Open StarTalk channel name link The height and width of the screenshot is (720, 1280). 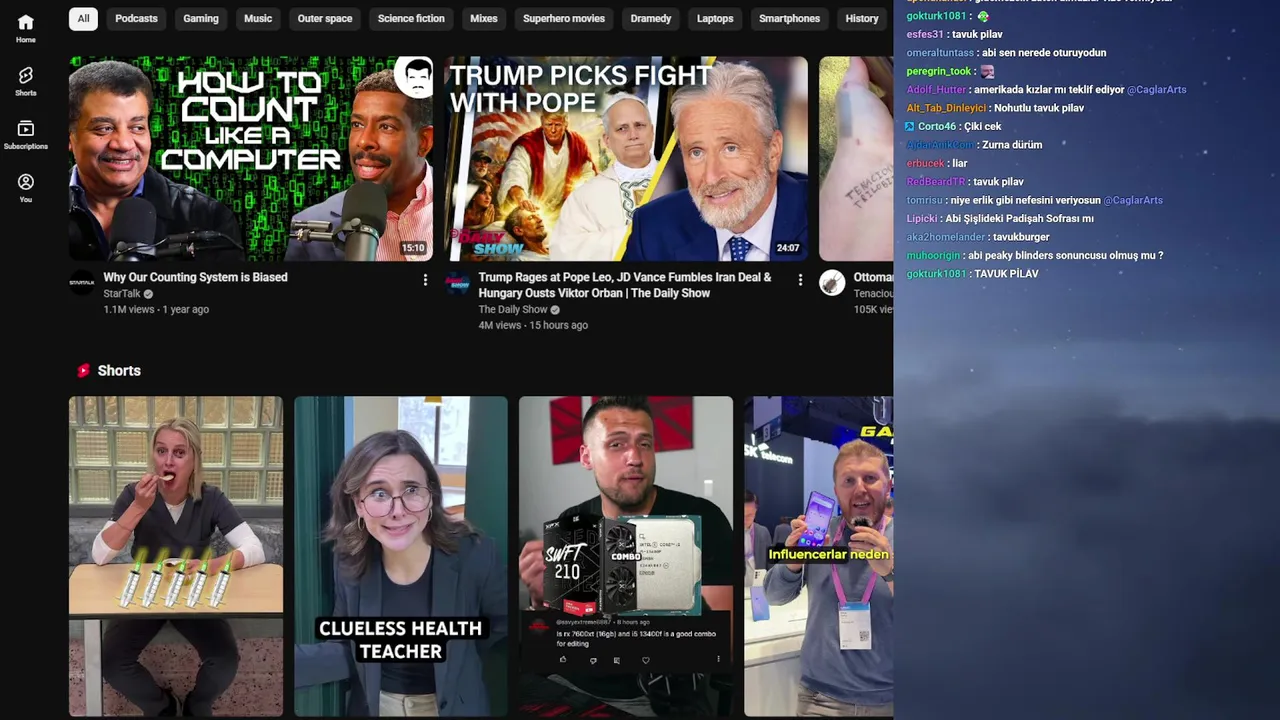[x=122, y=294]
